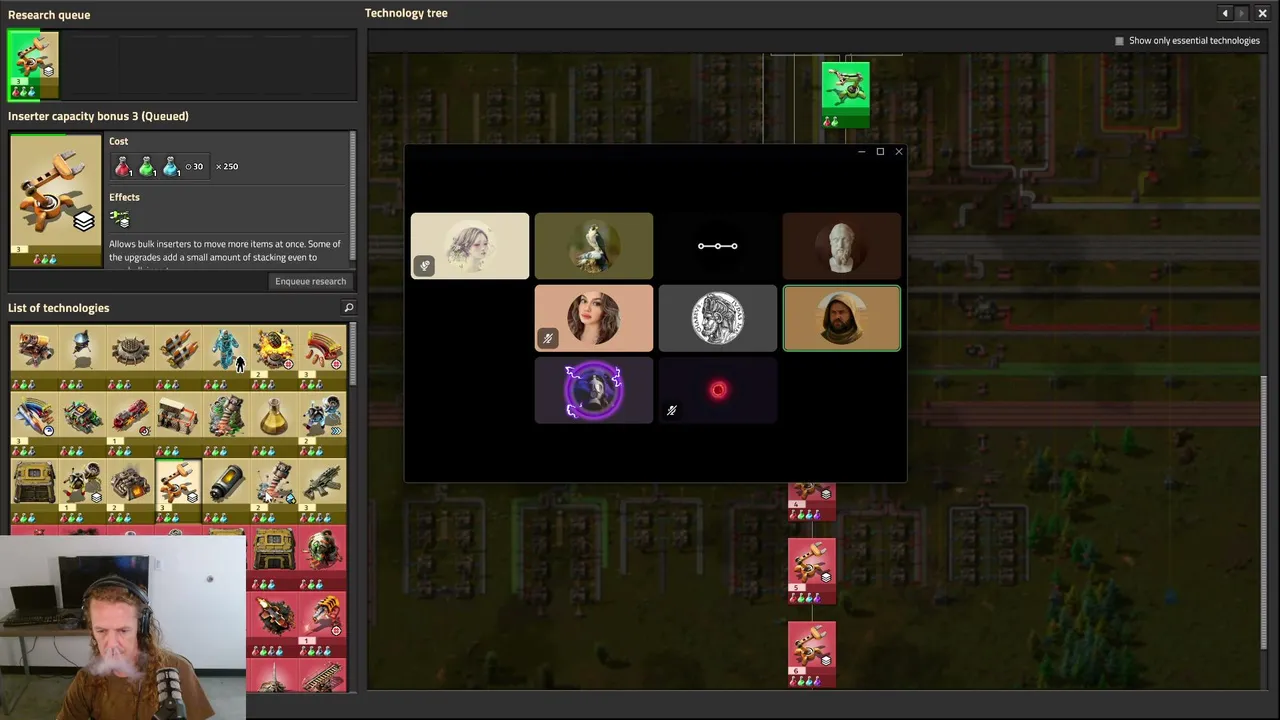Select the mining drill technology marked 2
This screenshot has height=720, width=1280.
click(274, 491)
